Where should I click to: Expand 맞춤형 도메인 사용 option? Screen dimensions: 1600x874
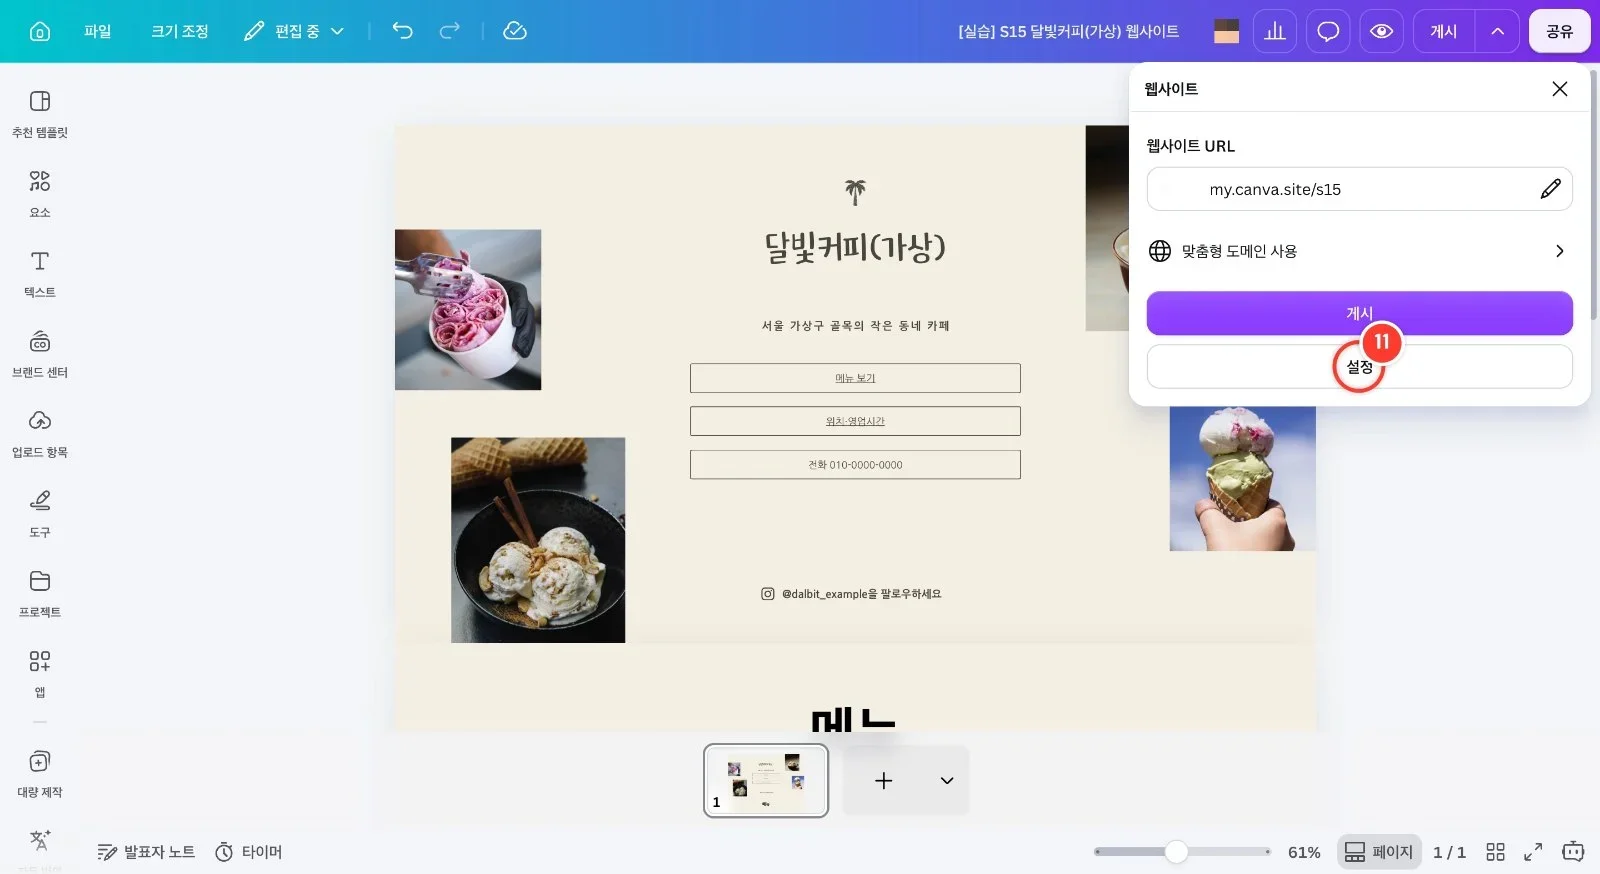tap(1359, 251)
